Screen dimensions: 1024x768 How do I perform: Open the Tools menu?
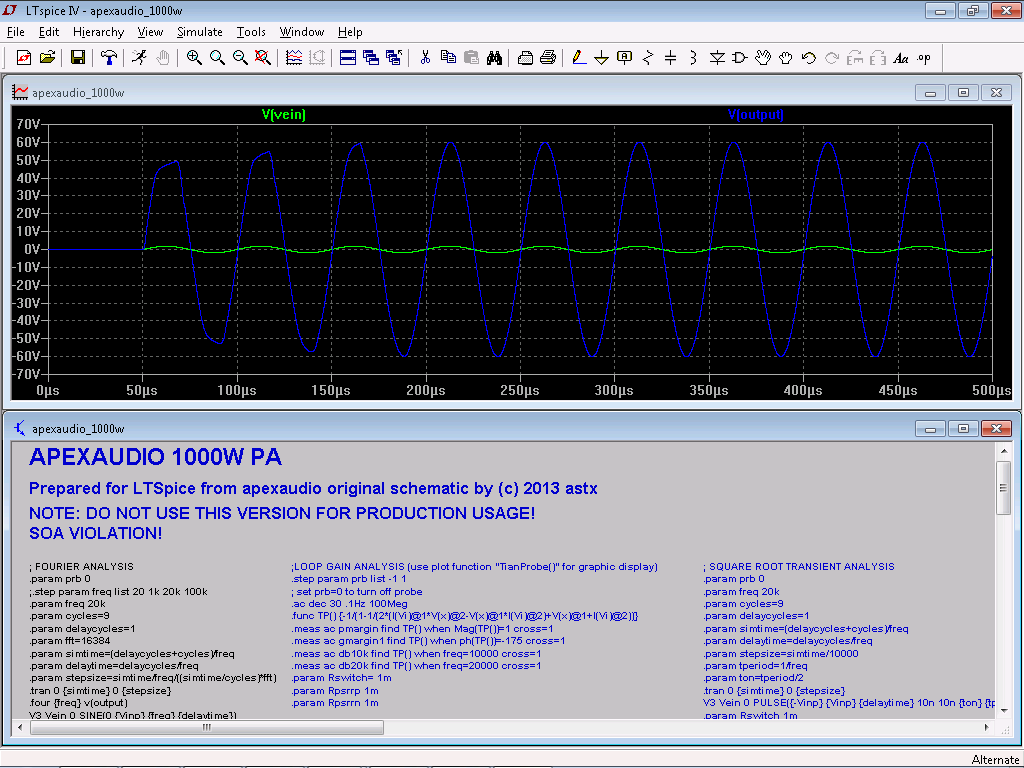(251, 32)
